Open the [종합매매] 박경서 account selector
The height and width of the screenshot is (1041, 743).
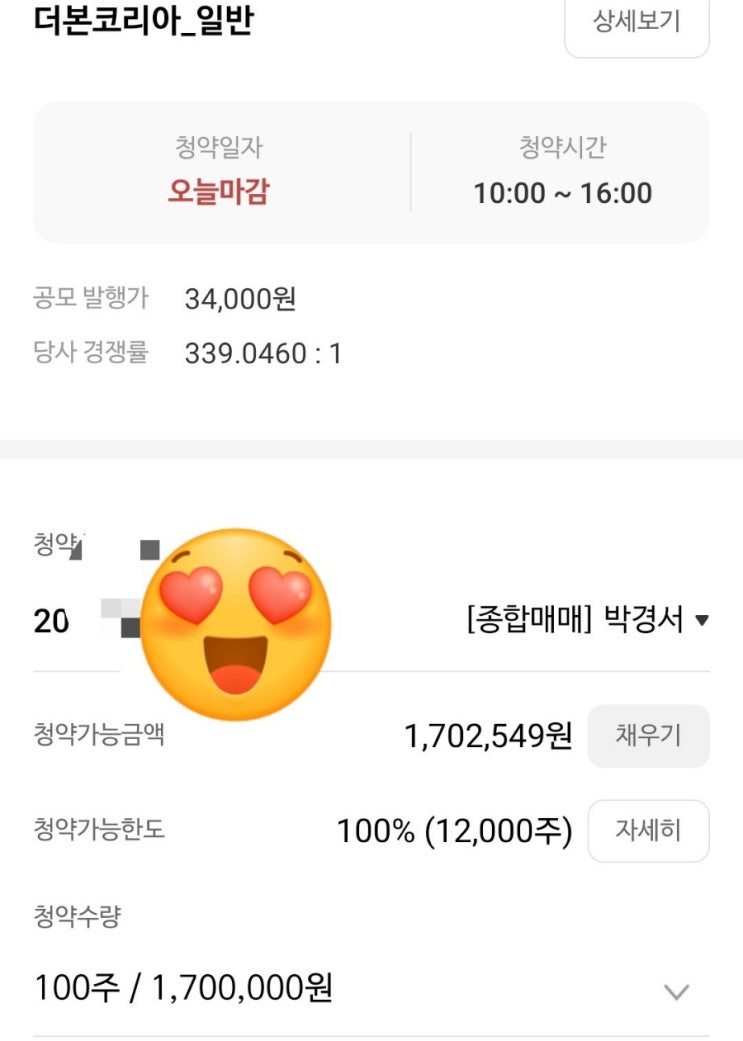[588, 620]
